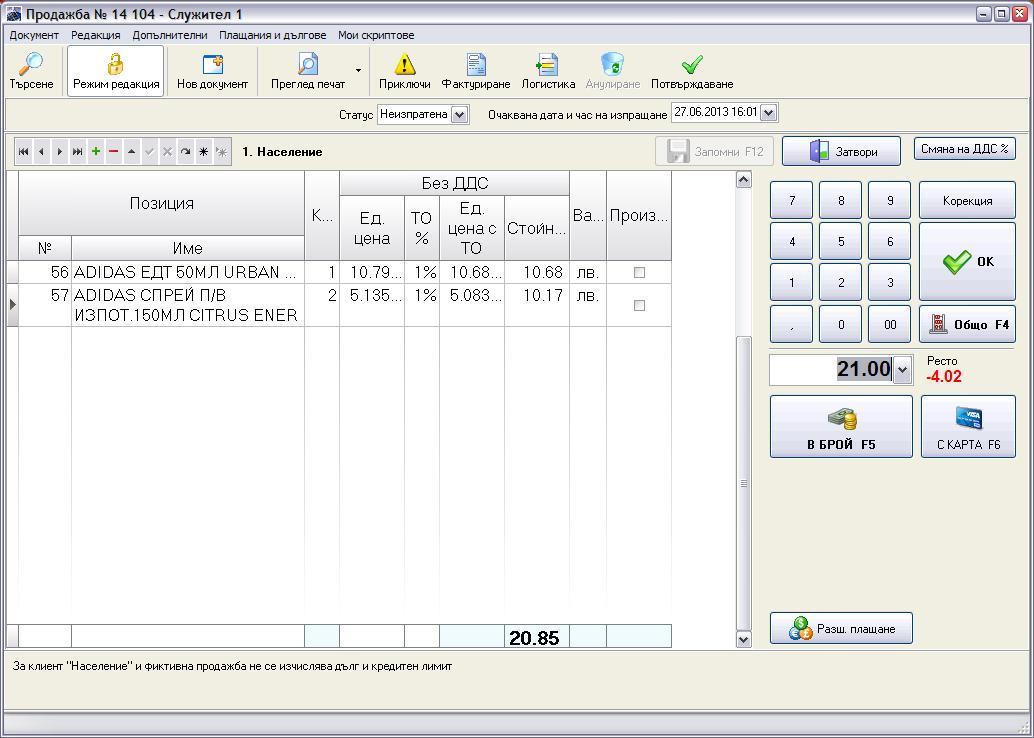Click the 21.00 payment amount field

[x=832, y=369]
